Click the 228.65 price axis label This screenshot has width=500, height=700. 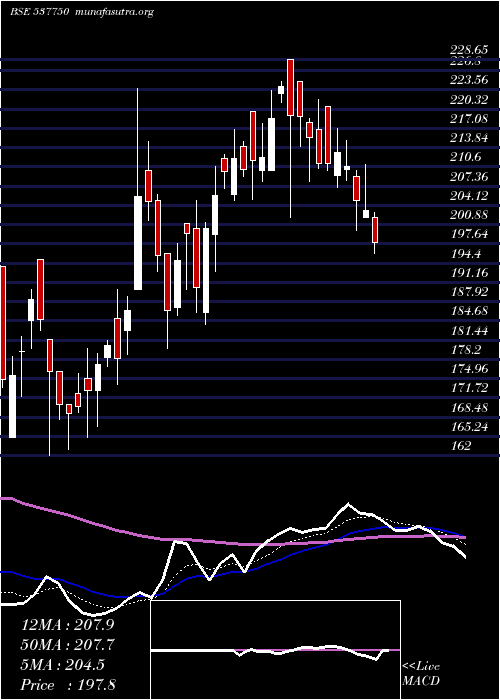click(x=470, y=51)
